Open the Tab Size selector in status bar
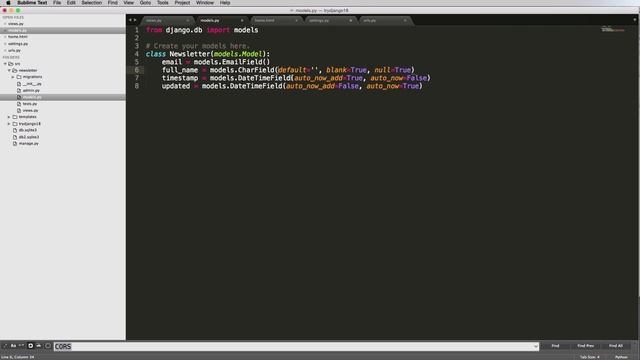 coord(590,357)
